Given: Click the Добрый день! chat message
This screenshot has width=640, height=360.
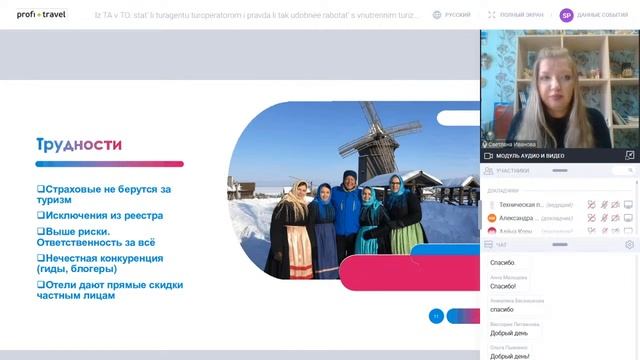Looking at the screenshot, I should [510, 356].
